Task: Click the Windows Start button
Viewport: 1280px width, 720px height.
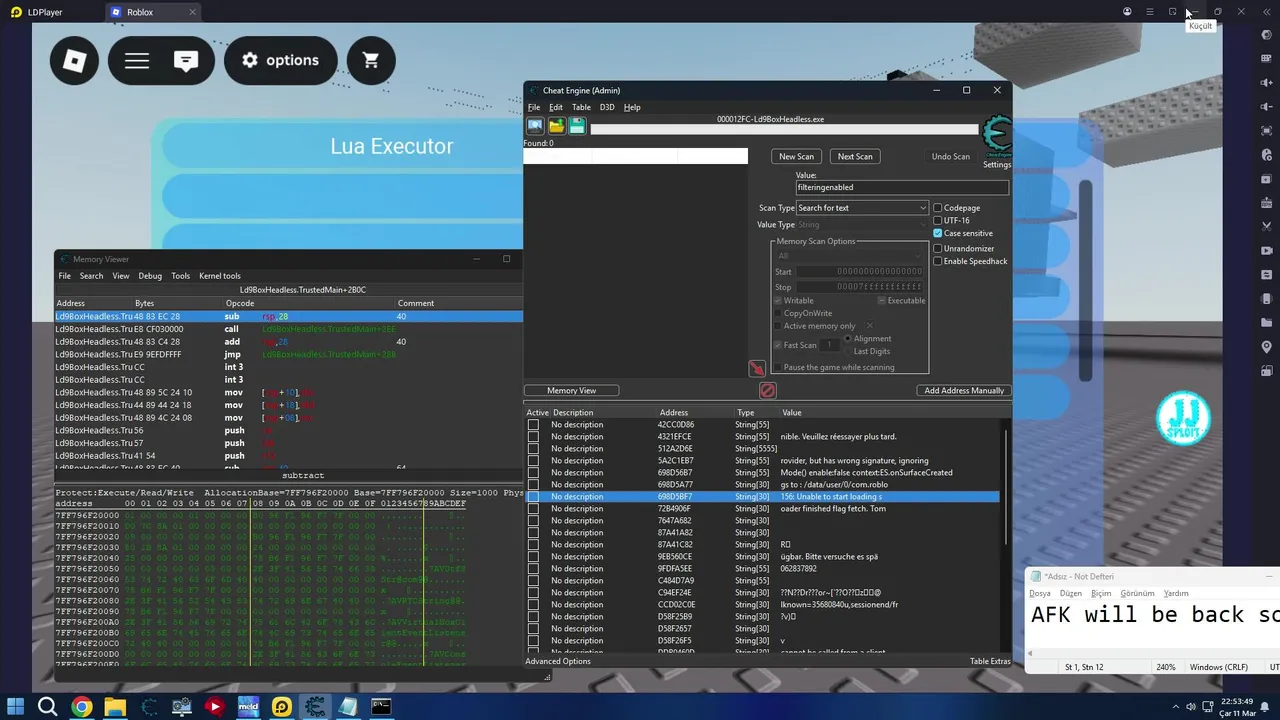Action: click(15, 707)
